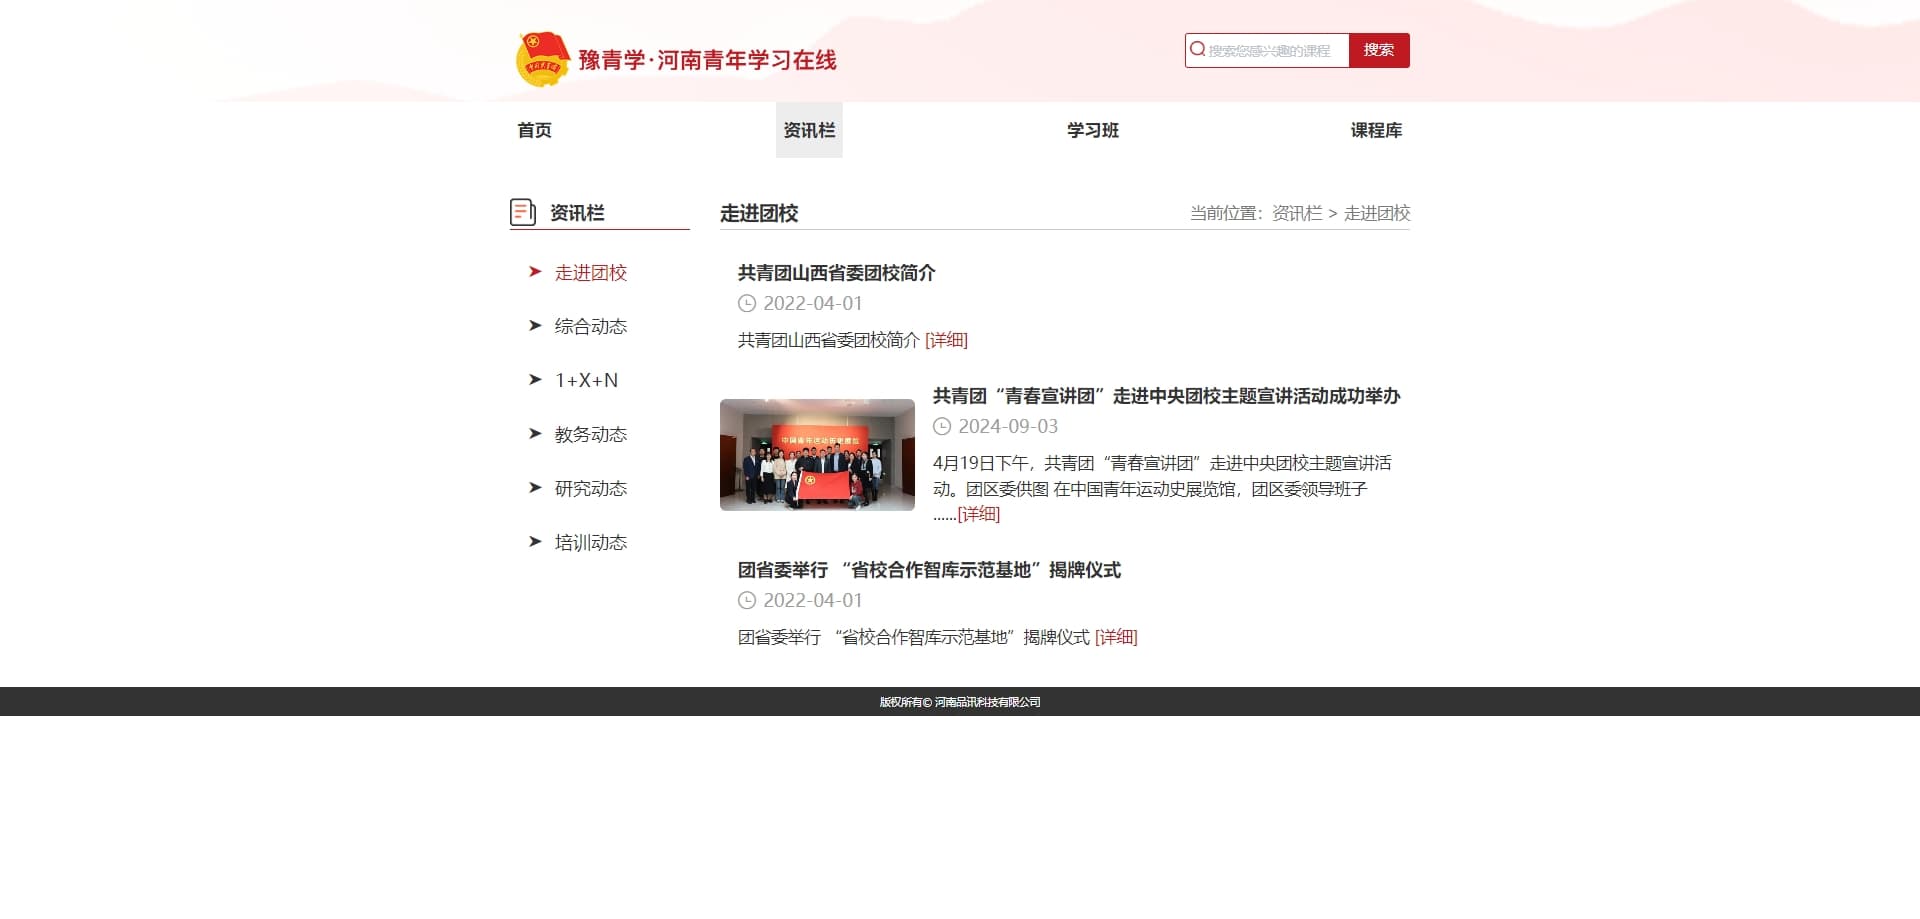This screenshot has width=1920, height=919.
Task: Click the arrow icon beside 1+X+N
Action: click(535, 380)
